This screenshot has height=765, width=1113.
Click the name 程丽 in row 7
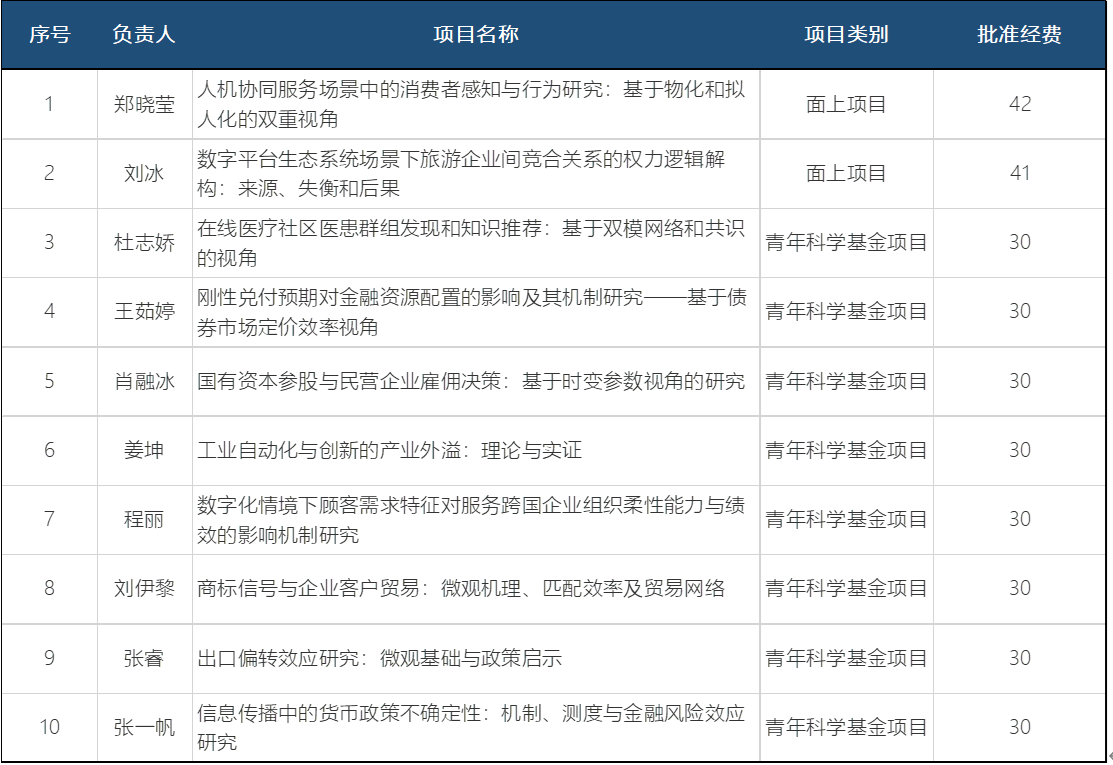[144, 519]
